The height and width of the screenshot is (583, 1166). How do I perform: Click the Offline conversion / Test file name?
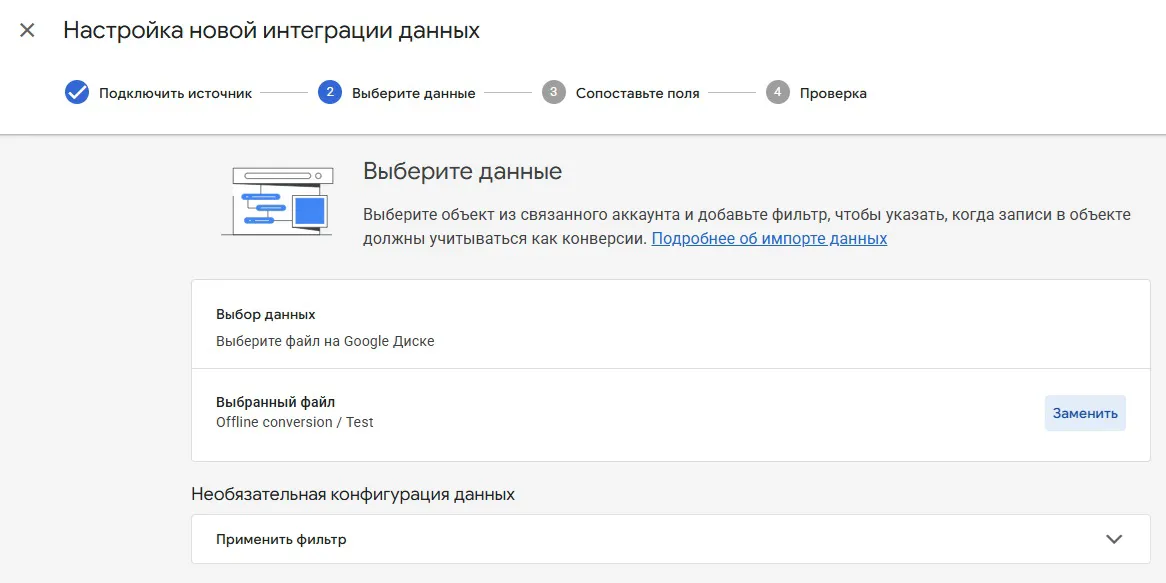click(x=294, y=422)
